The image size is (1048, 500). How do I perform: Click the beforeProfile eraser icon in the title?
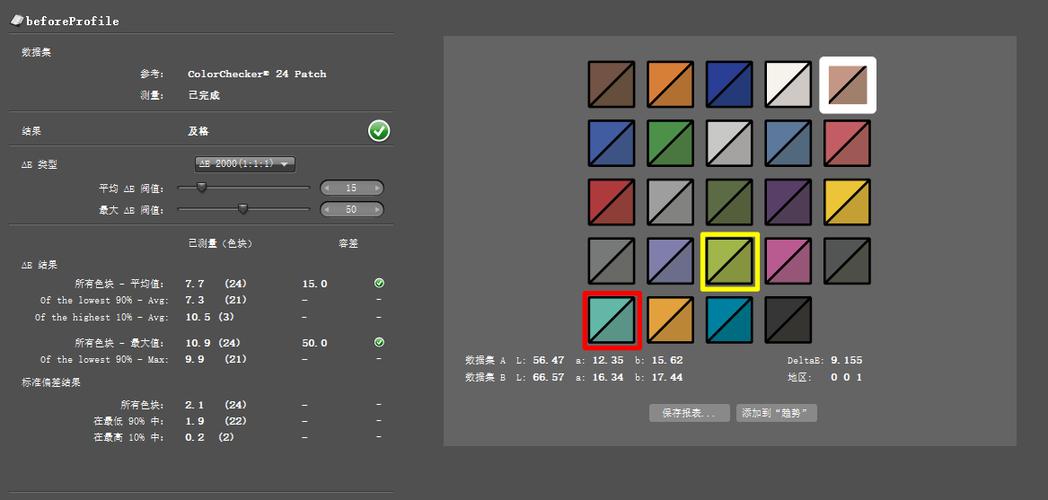pyautogui.click(x=17, y=20)
